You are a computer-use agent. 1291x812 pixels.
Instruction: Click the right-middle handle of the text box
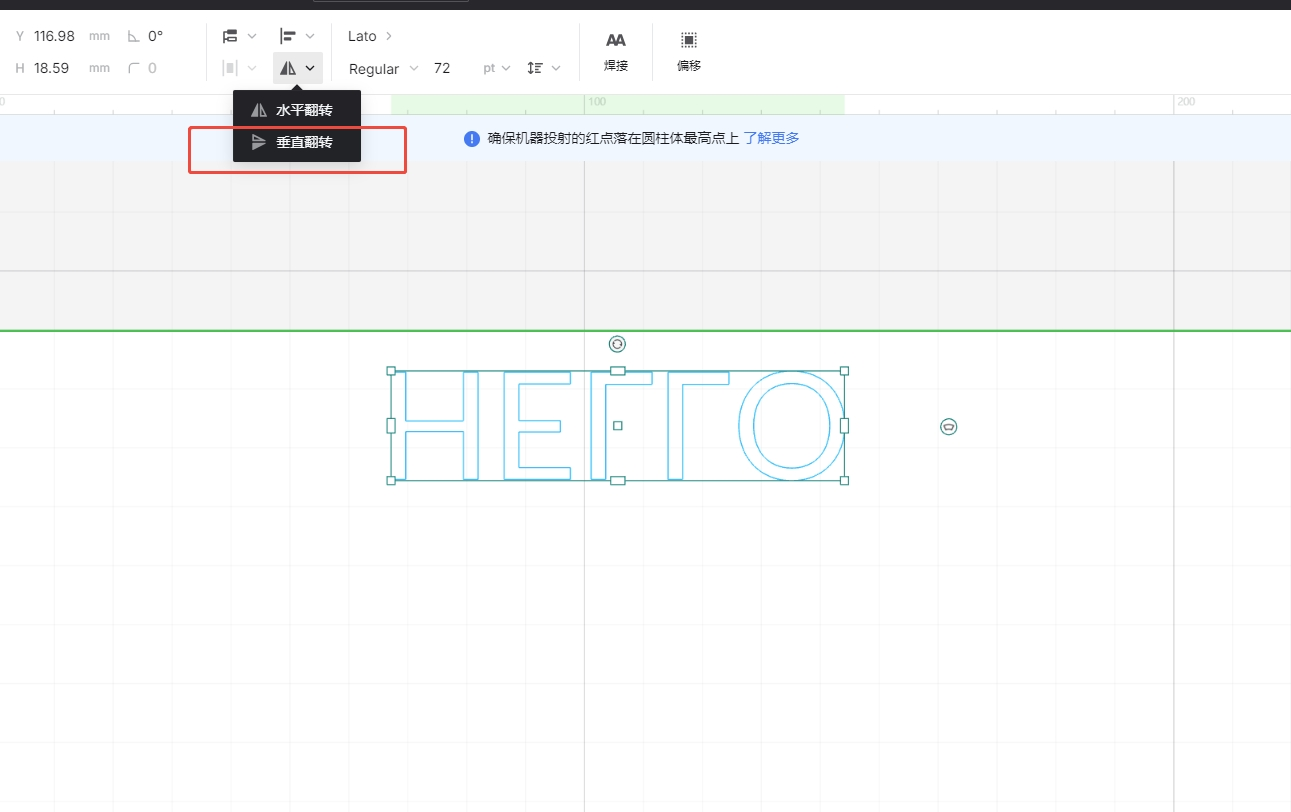point(844,426)
